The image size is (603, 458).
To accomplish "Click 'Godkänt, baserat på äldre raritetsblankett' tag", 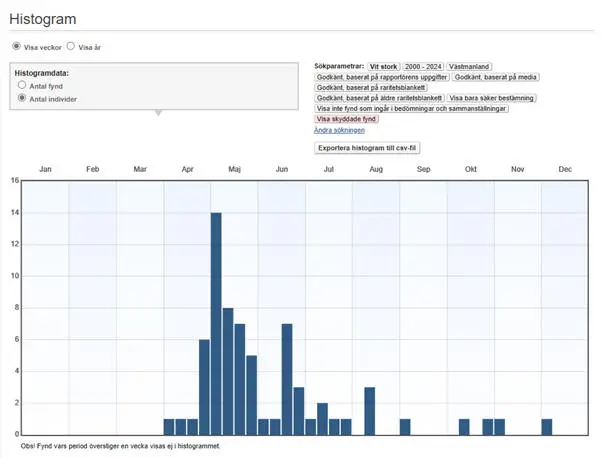I will [379, 98].
